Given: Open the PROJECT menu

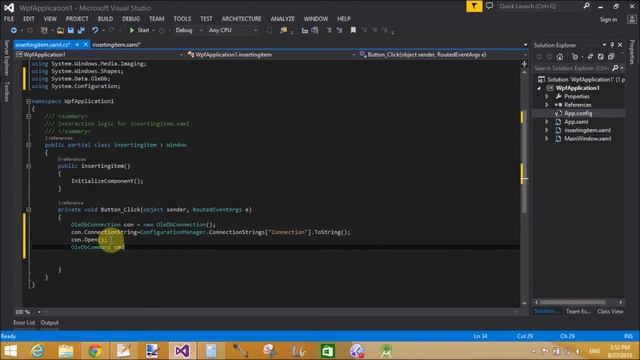Looking at the screenshot, I should (77, 19).
